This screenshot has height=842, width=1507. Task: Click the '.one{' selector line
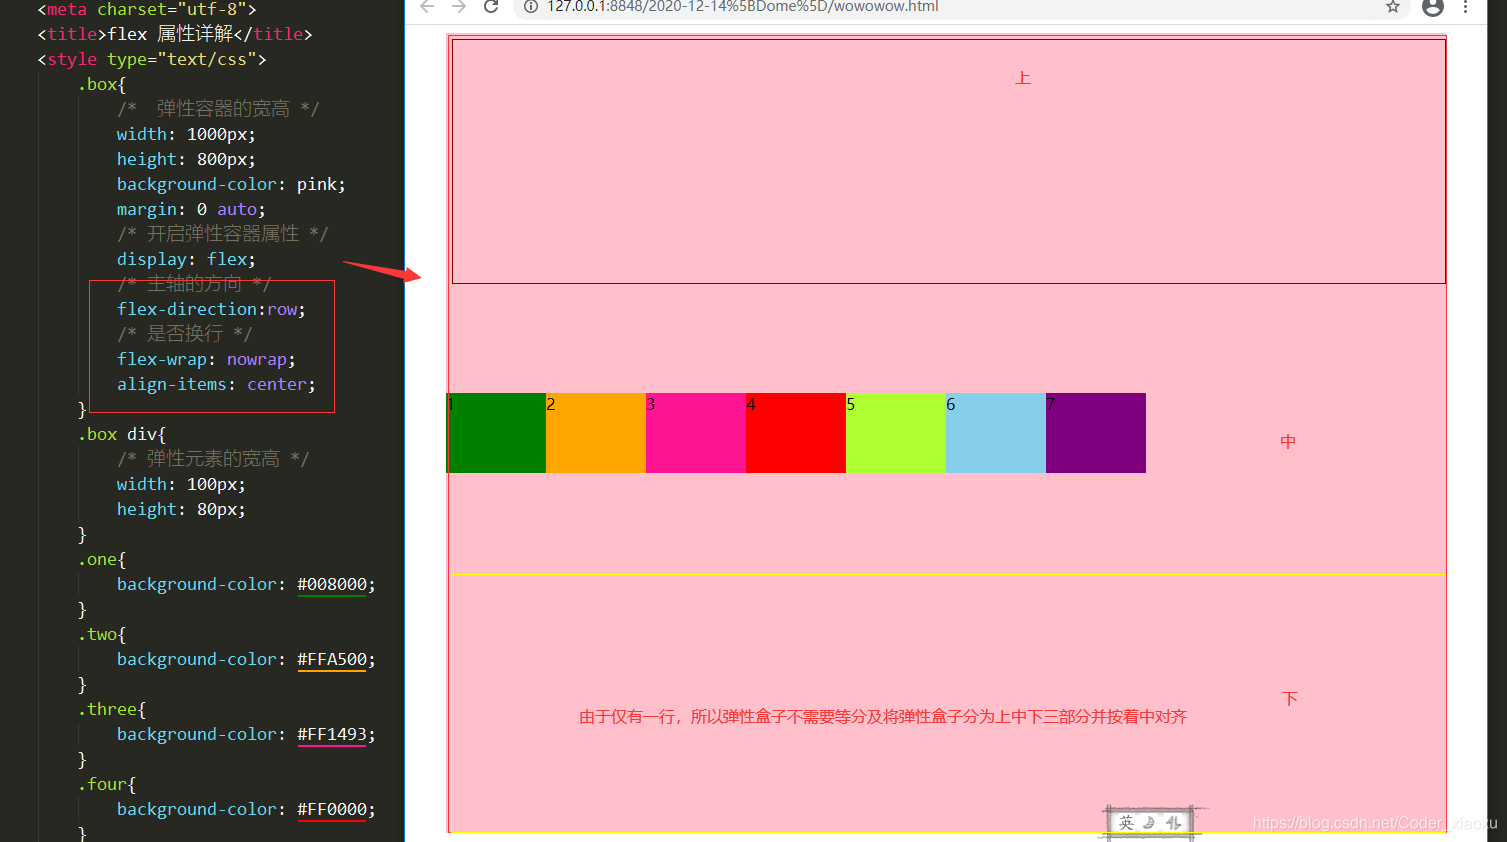pyautogui.click(x=102, y=559)
